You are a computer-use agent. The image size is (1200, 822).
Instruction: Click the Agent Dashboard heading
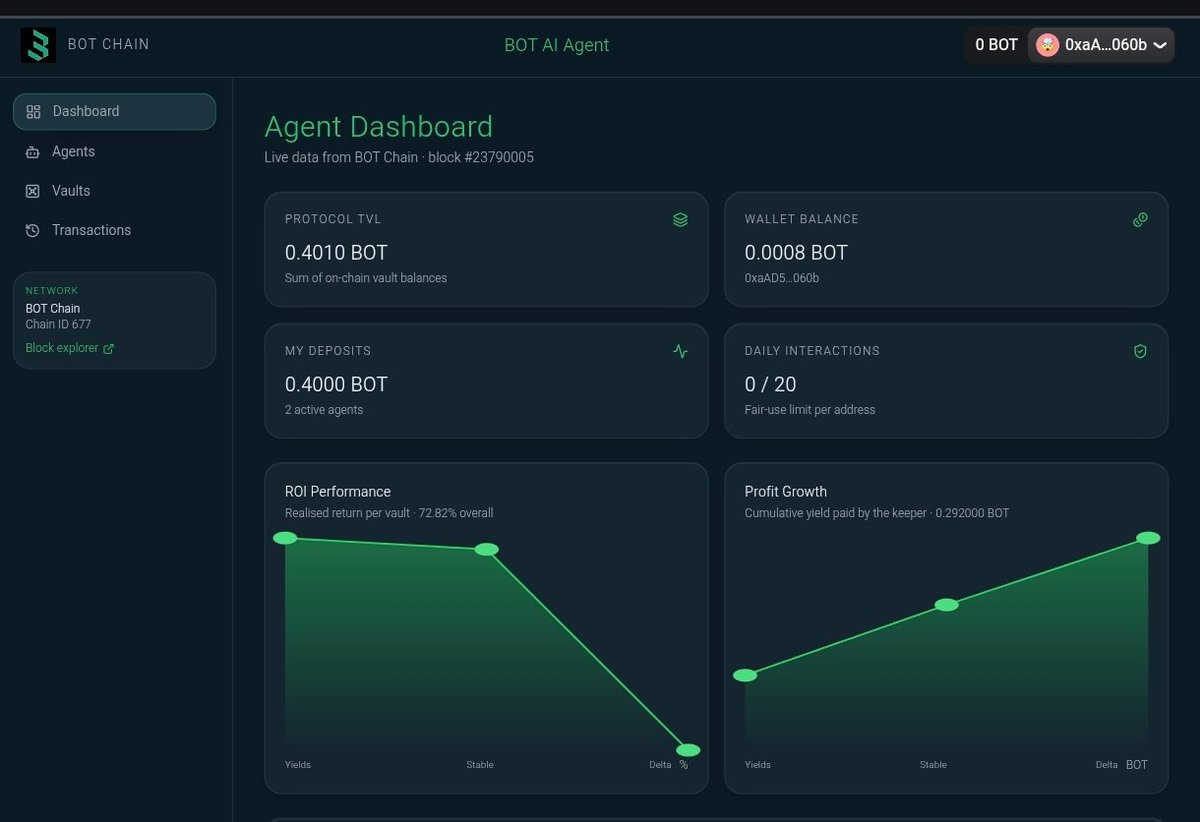click(x=378, y=127)
